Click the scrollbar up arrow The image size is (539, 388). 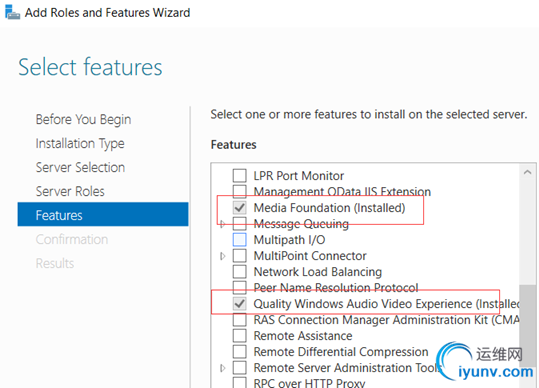(527, 173)
